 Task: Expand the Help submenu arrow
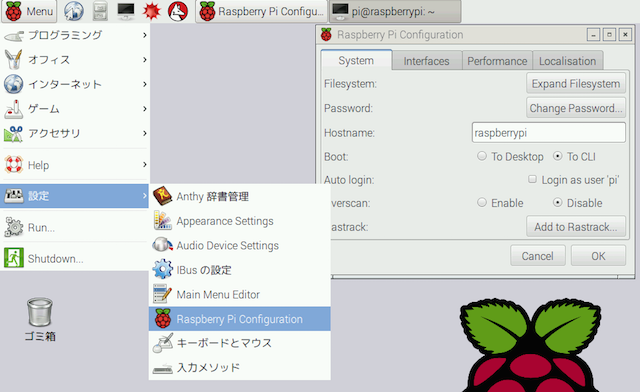(144, 165)
